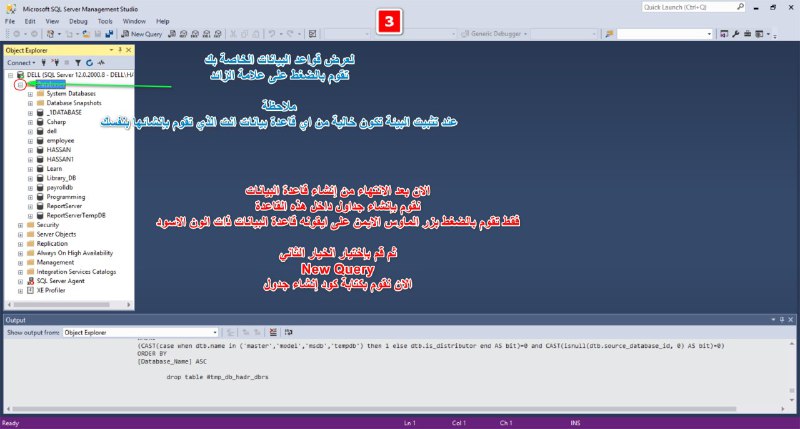This screenshot has width=800, height=429.
Task: Open the Help menu
Action: point(163,21)
